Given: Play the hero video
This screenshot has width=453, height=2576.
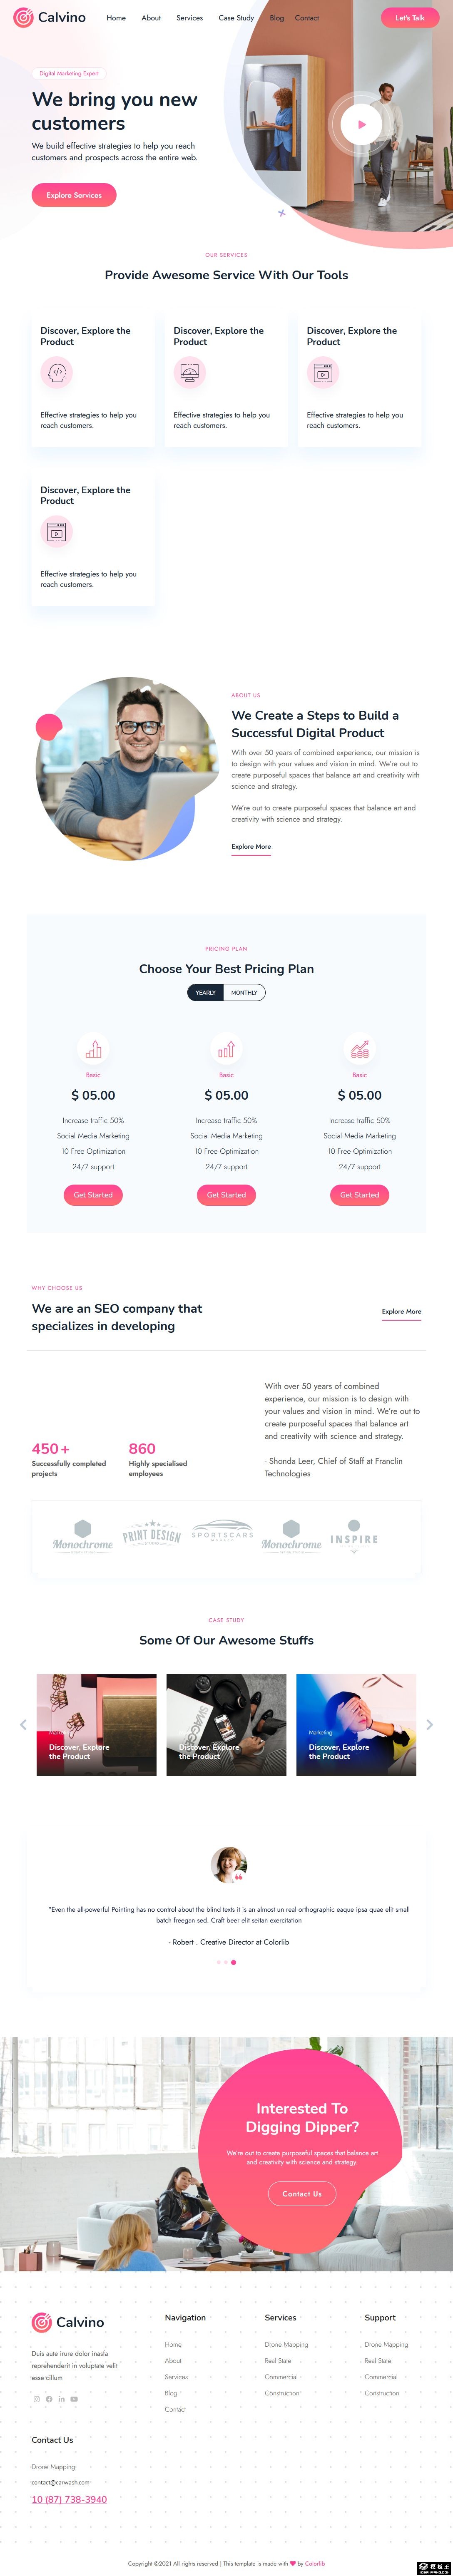Looking at the screenshot, I should pyautogui.click(x=361, y=125).
